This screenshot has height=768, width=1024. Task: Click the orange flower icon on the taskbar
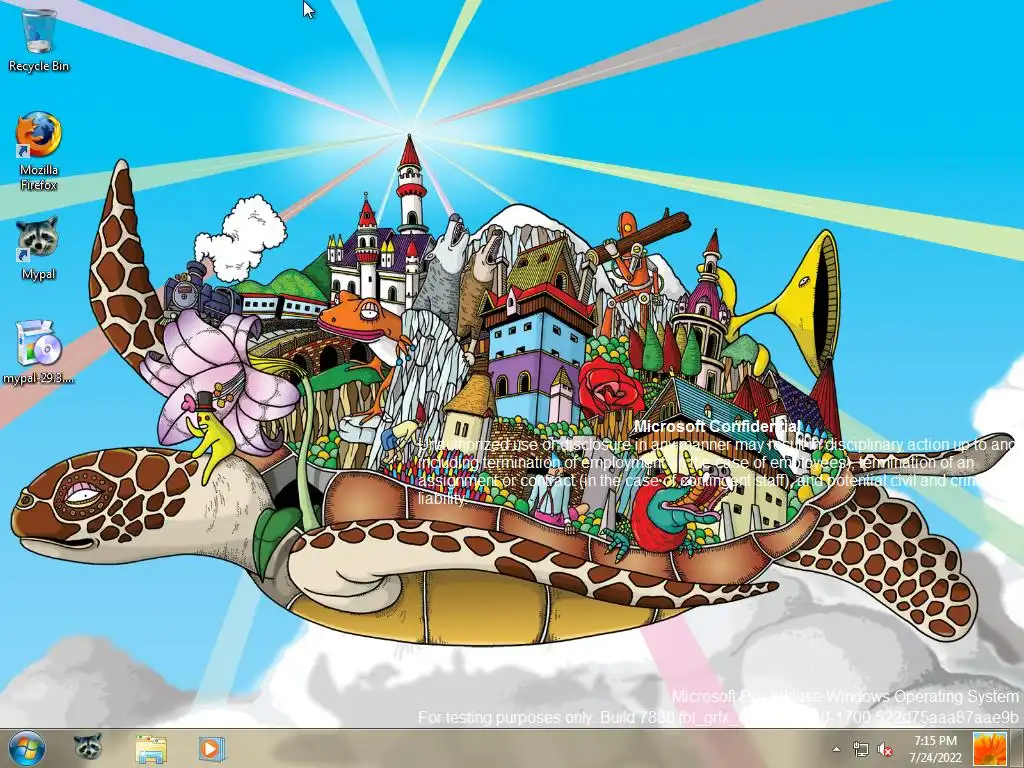989,749
